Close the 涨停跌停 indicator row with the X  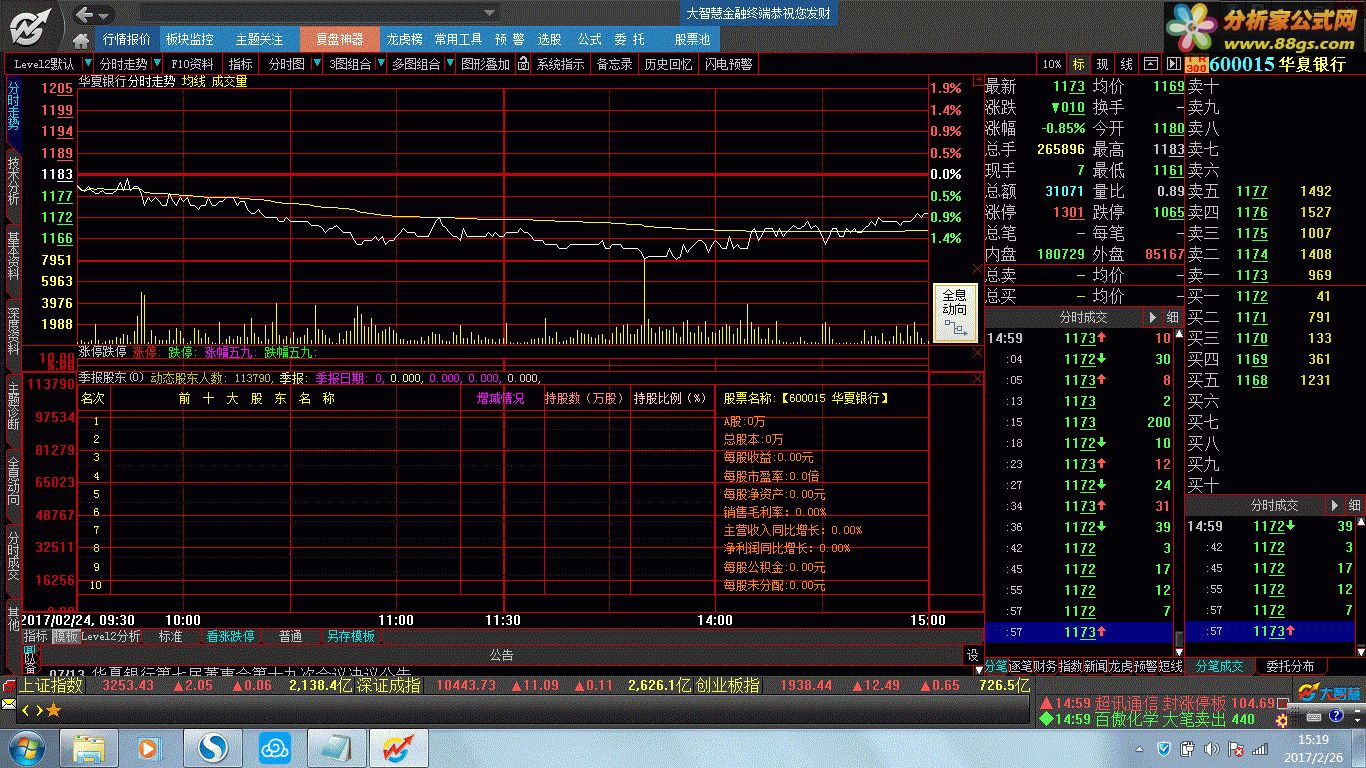point(977,352)
